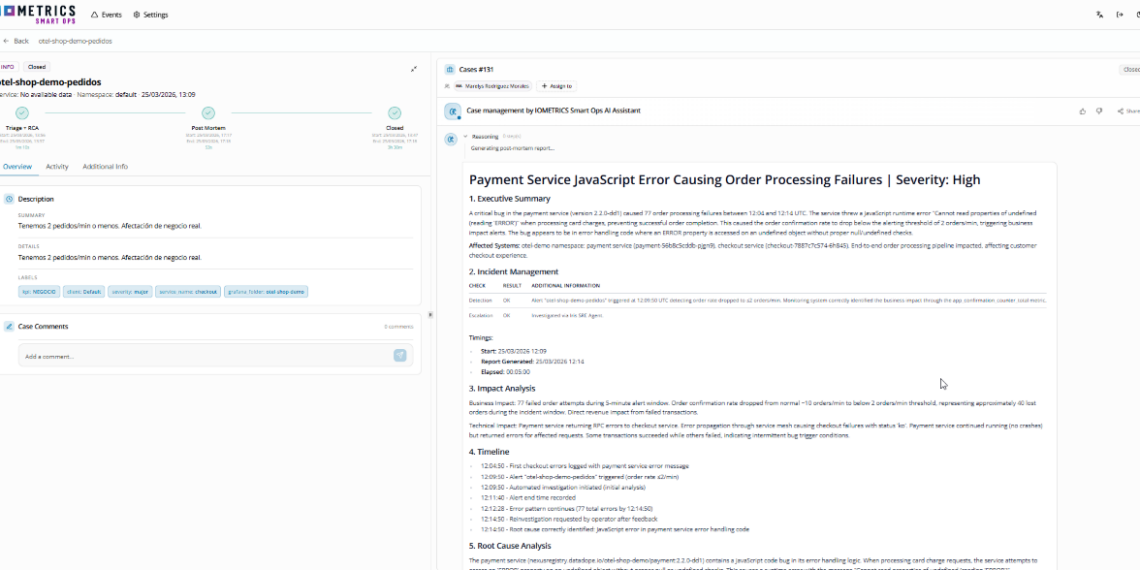Screen dimensions: 1140x570
Task: Open the Additional Info tab
Action: (x=105, y=167)
